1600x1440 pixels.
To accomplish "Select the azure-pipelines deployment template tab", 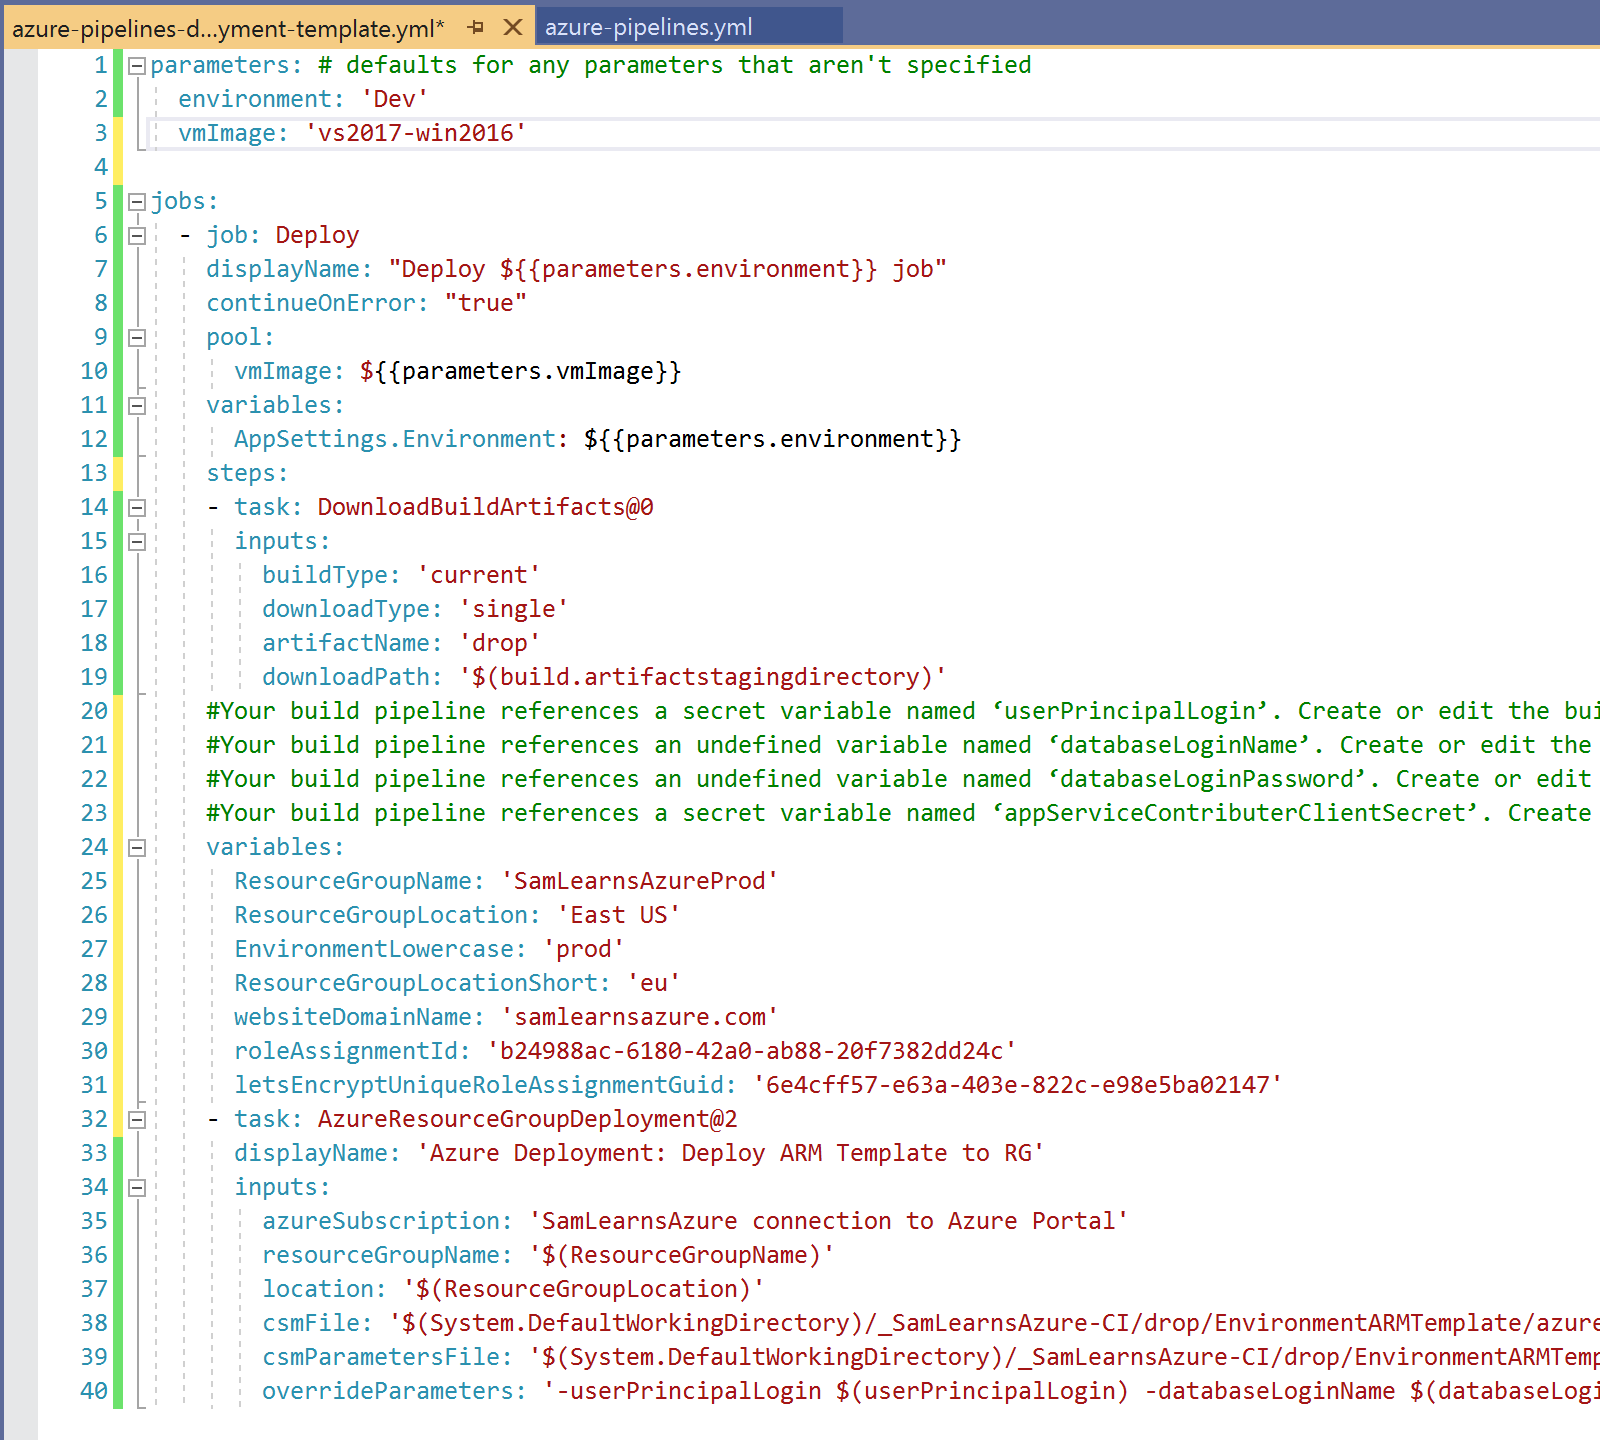I will tap(228, 28).
